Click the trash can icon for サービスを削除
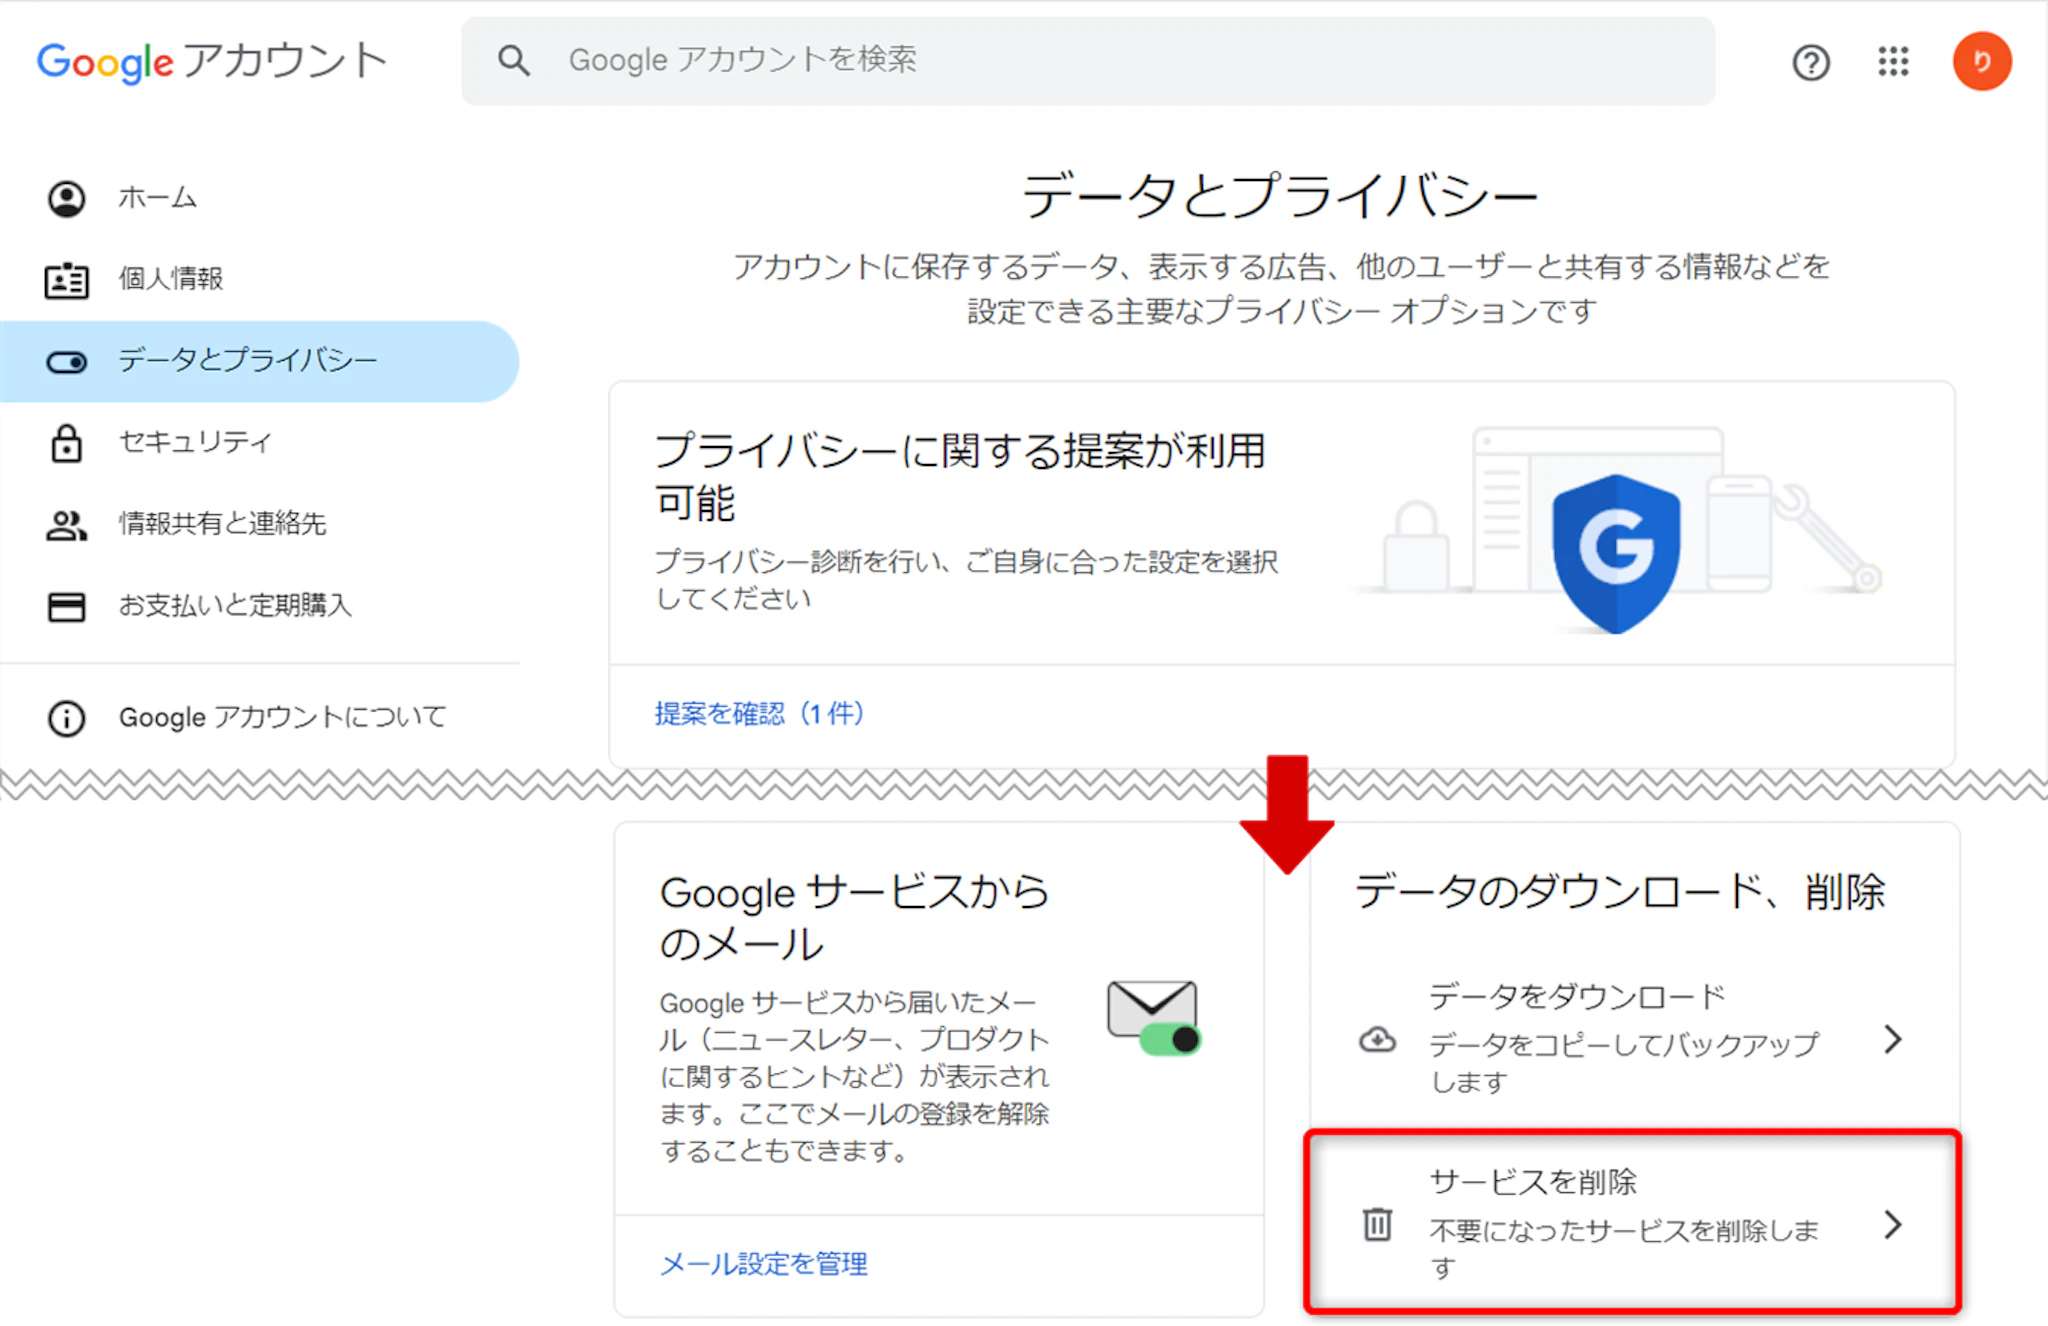The image size is (2048, 1326). point(1377,1224)
